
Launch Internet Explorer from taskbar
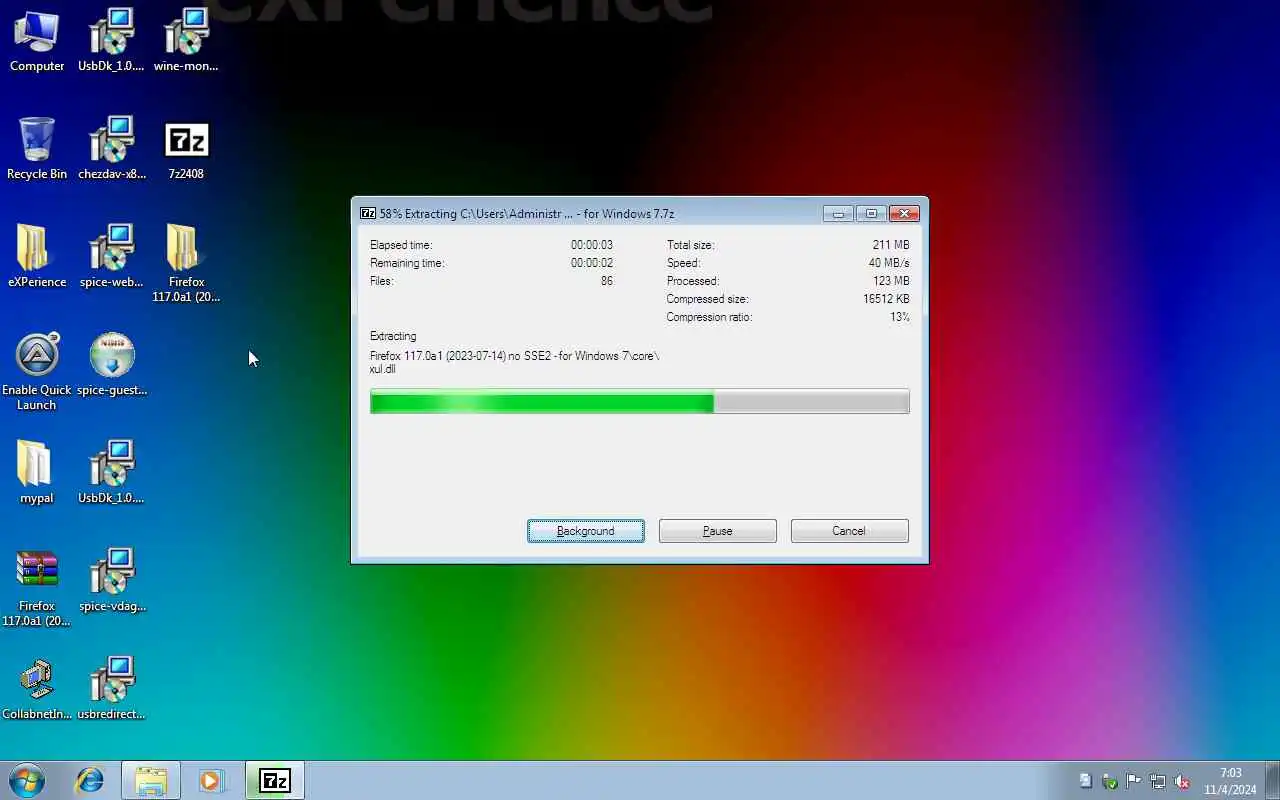coord(90,781)
